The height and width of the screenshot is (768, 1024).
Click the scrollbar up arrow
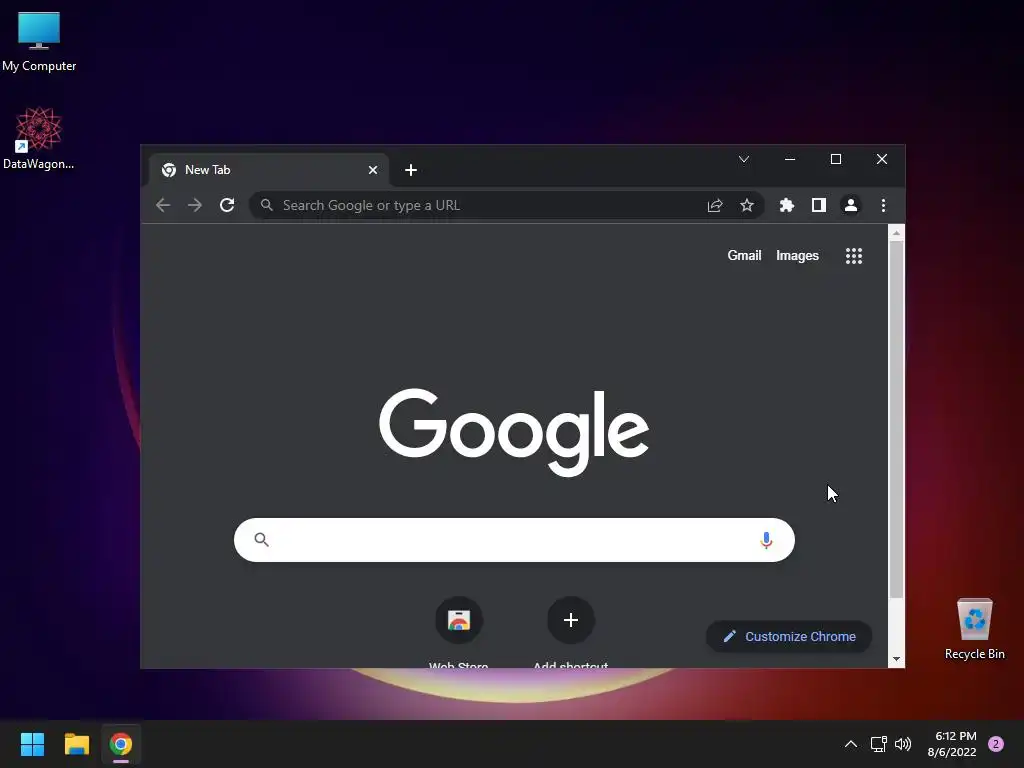coord(897,232)
